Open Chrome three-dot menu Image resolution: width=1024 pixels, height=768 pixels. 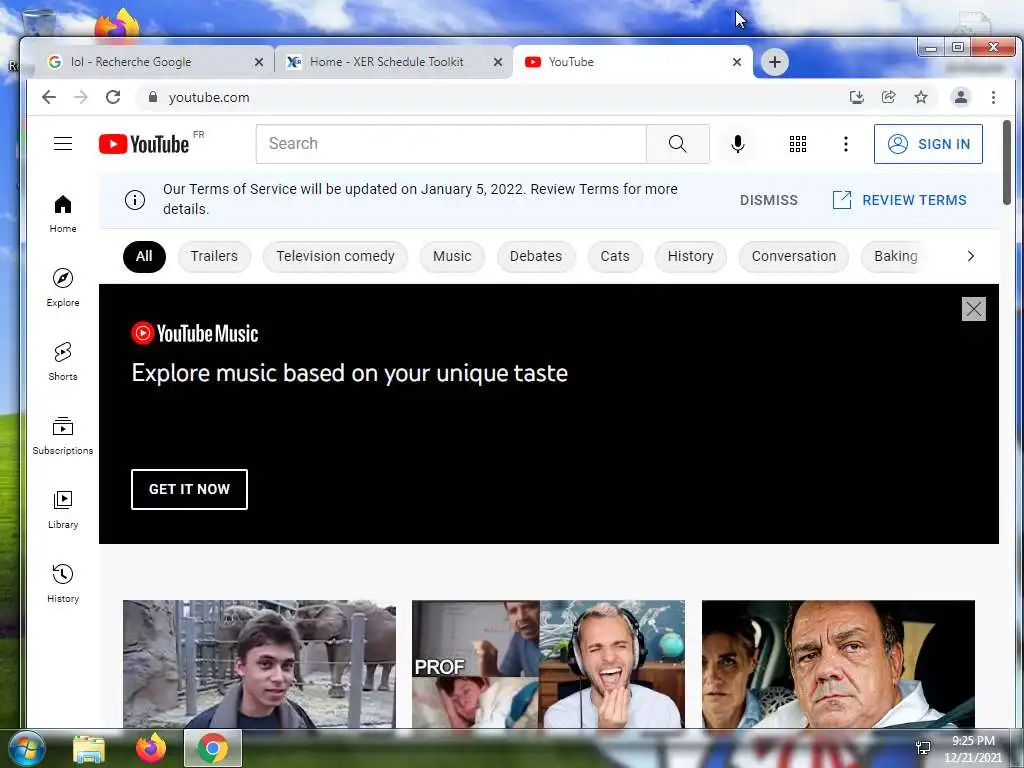pos(993,97)
